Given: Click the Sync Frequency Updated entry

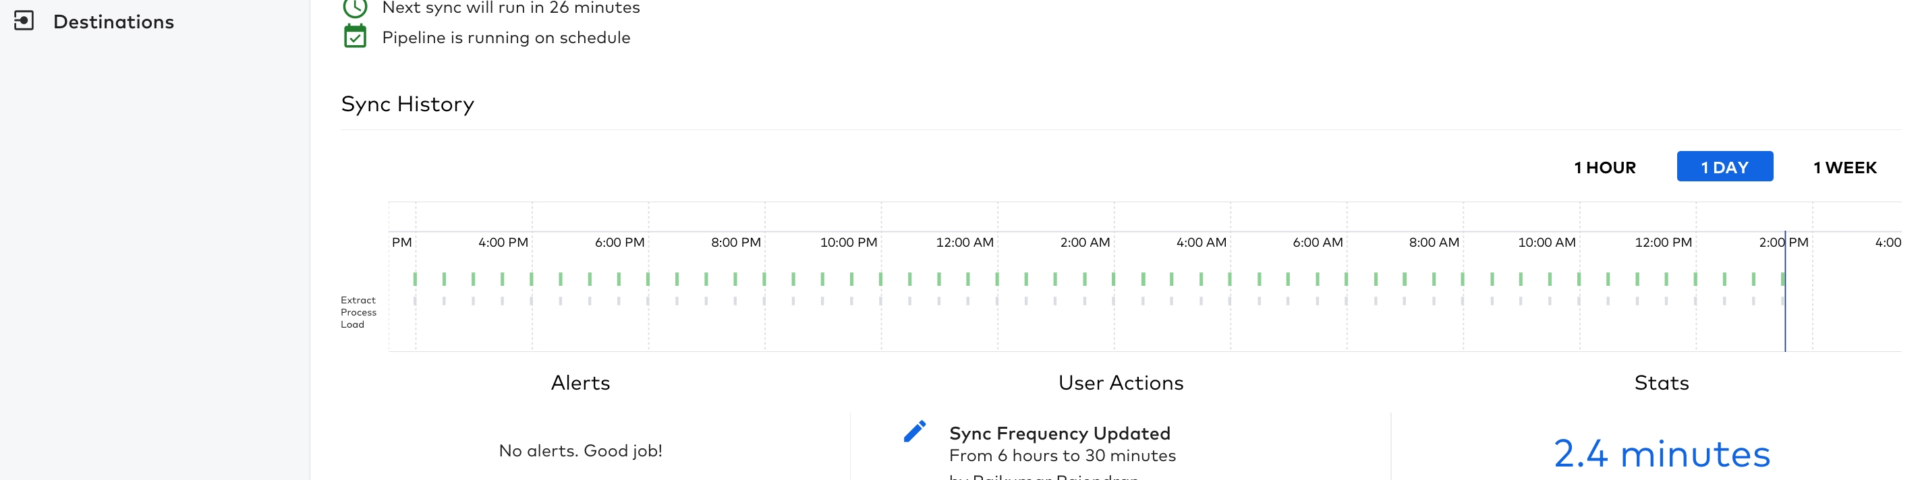Looking at the screenshot, I should point(1059,433).
